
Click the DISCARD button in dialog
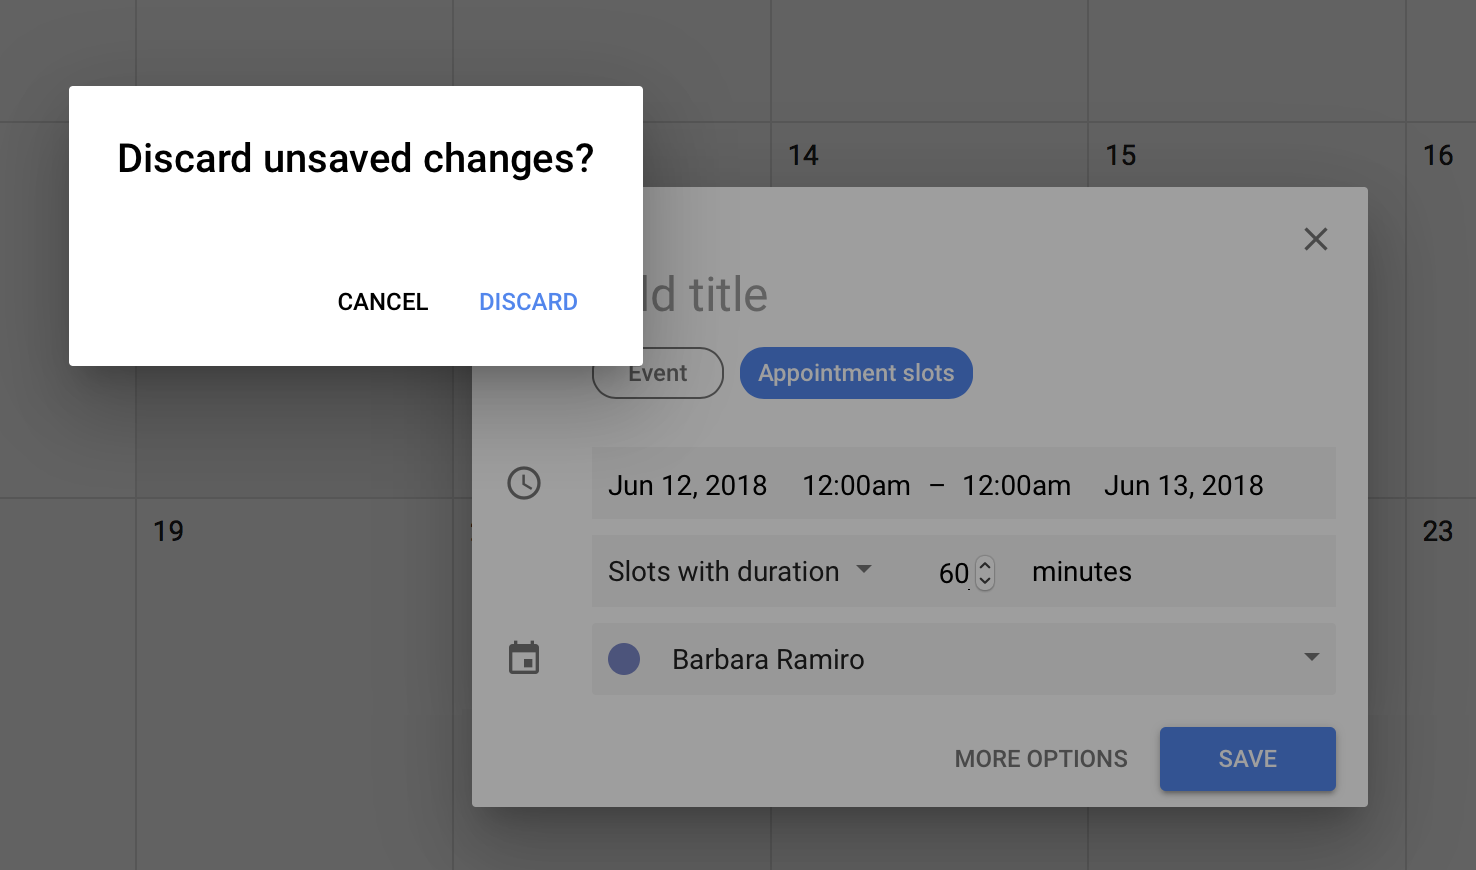[528, 302]
